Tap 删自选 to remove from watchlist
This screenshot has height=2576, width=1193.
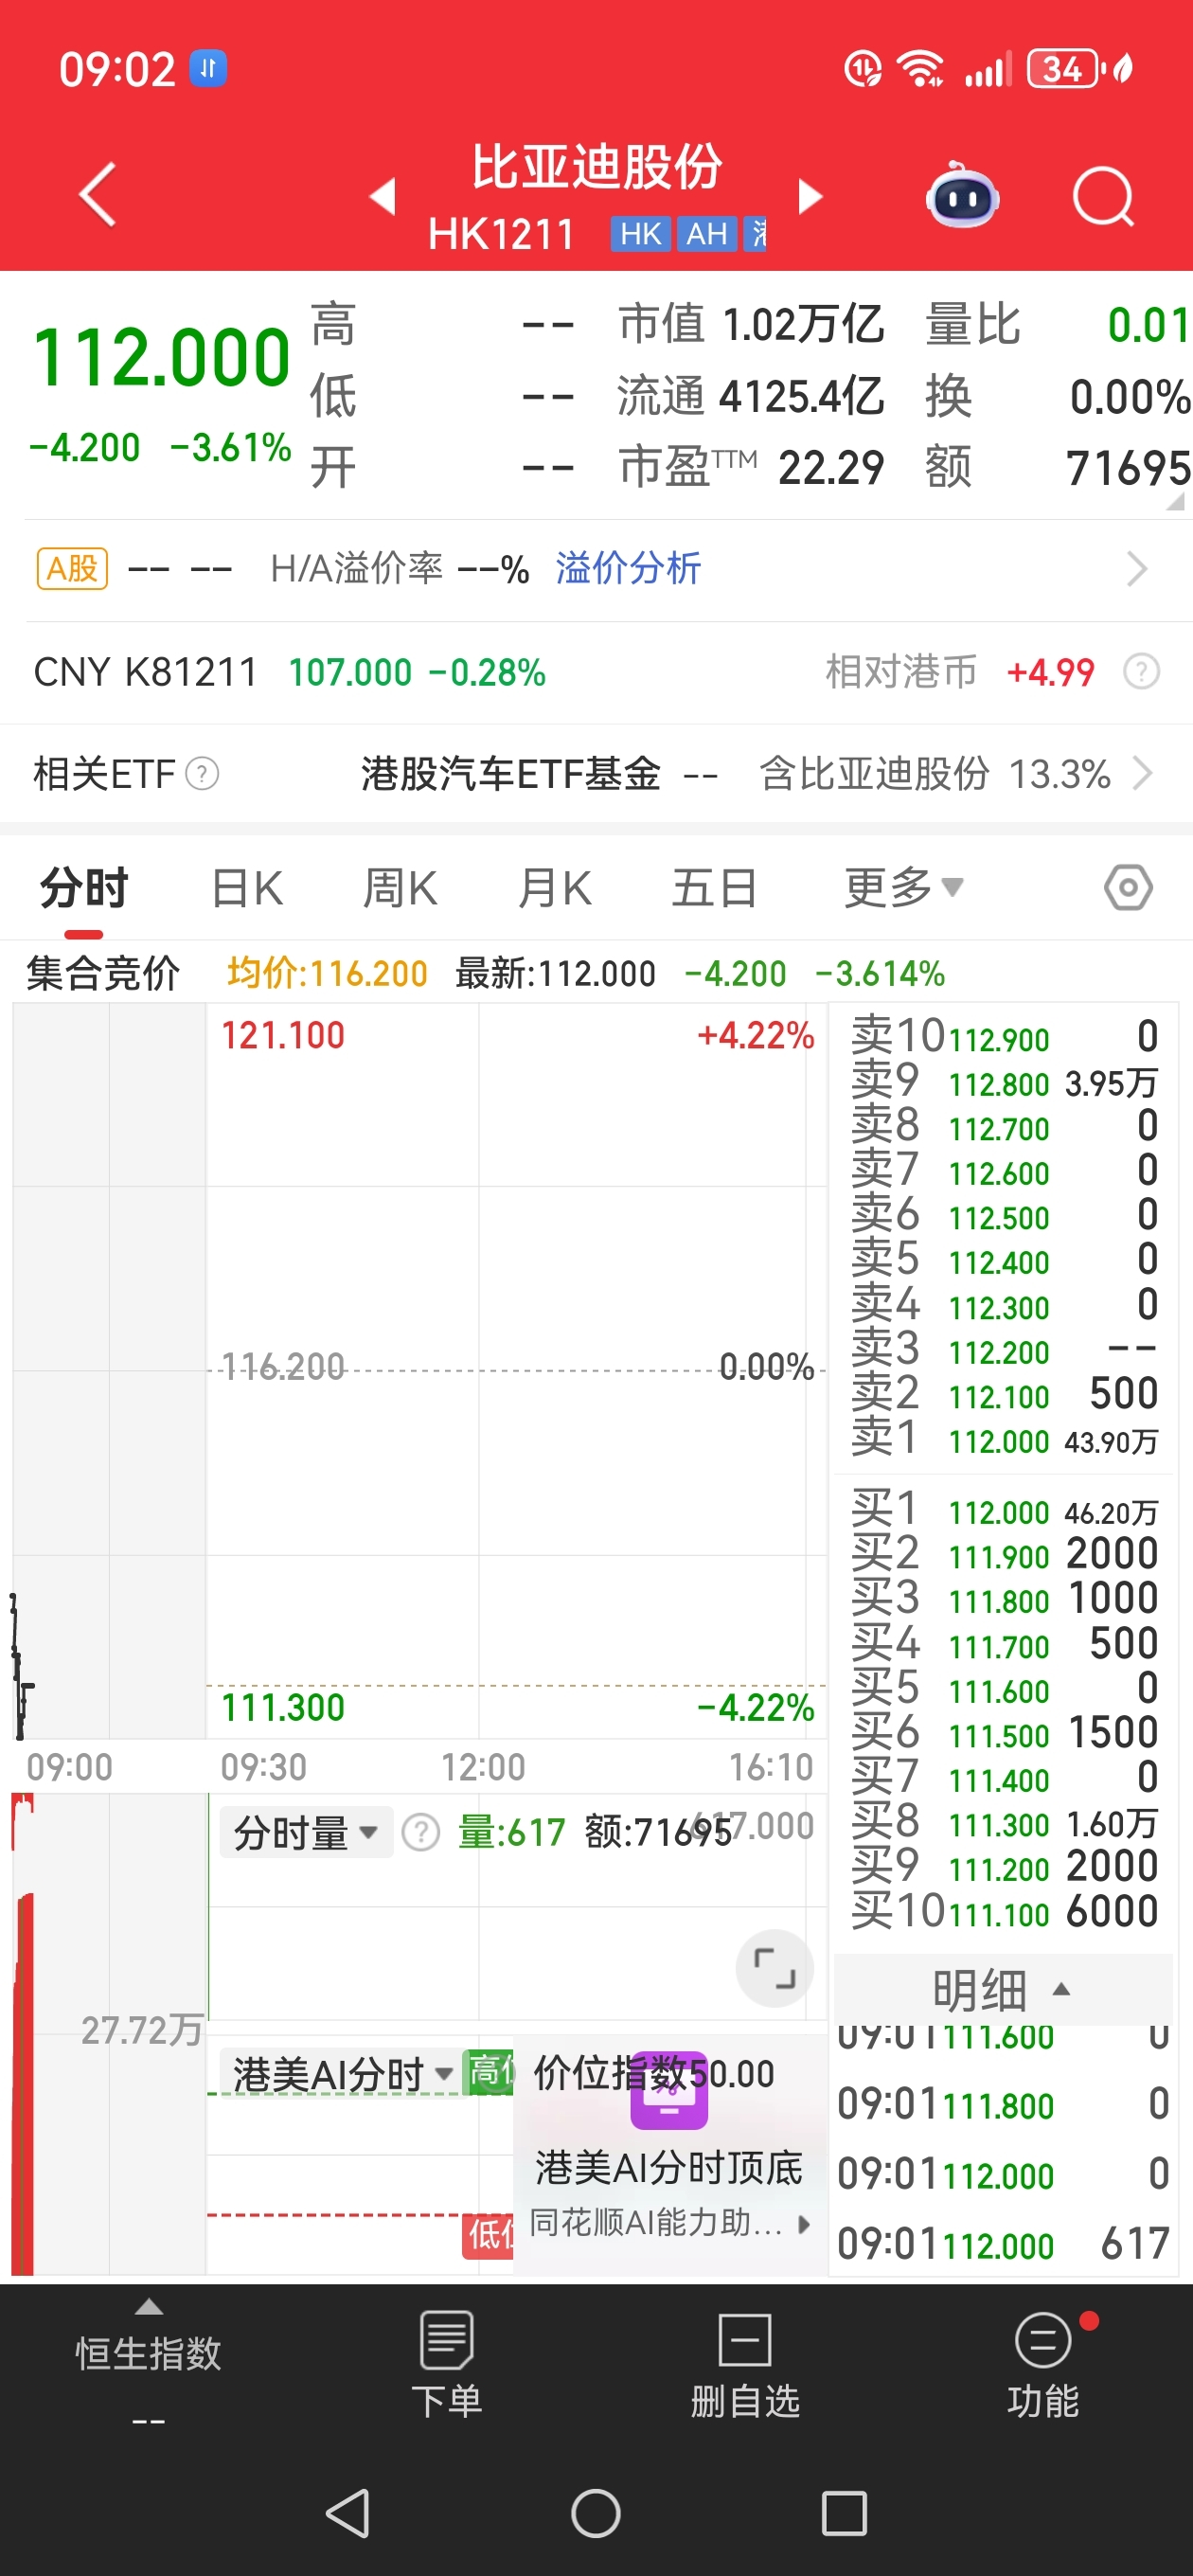pyautogui.click(x=744, y=2365)
